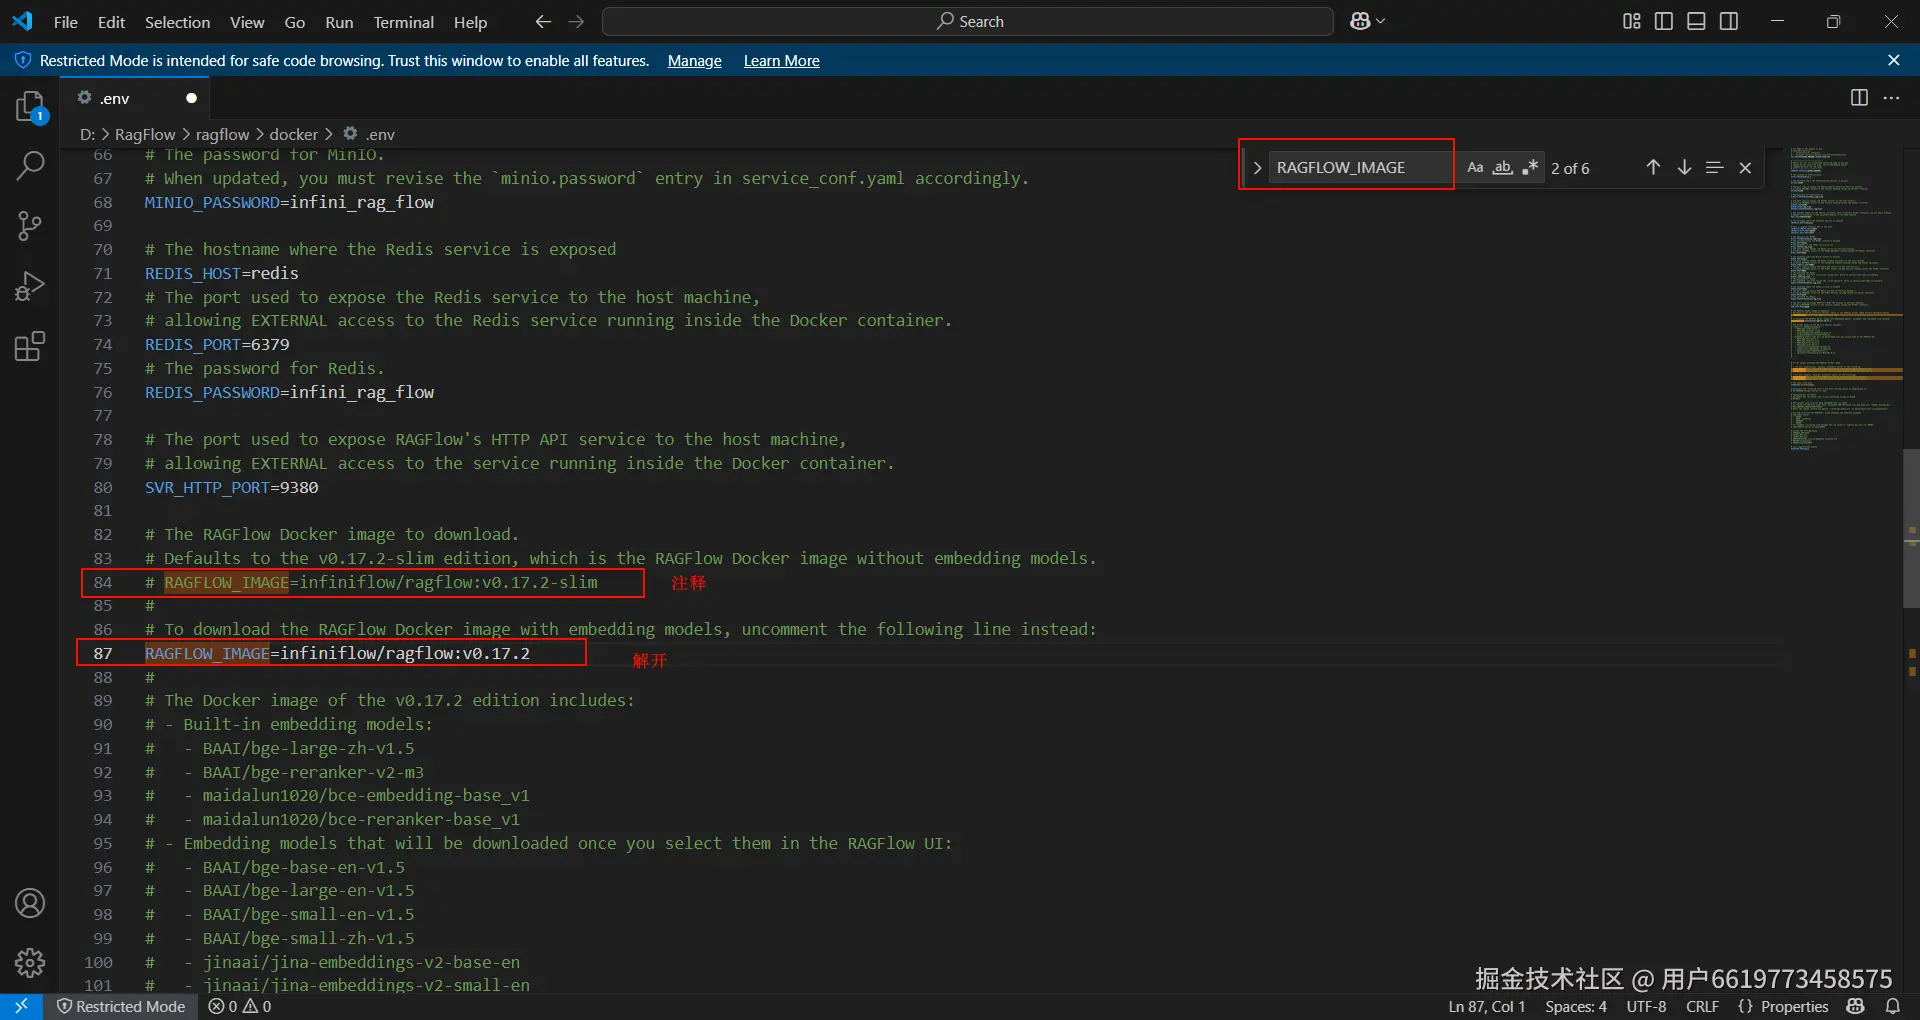Viewport: 1920px width, 1020px height.
Task: Click the Copilot icon in title bar
Action: pos(1360,21)
